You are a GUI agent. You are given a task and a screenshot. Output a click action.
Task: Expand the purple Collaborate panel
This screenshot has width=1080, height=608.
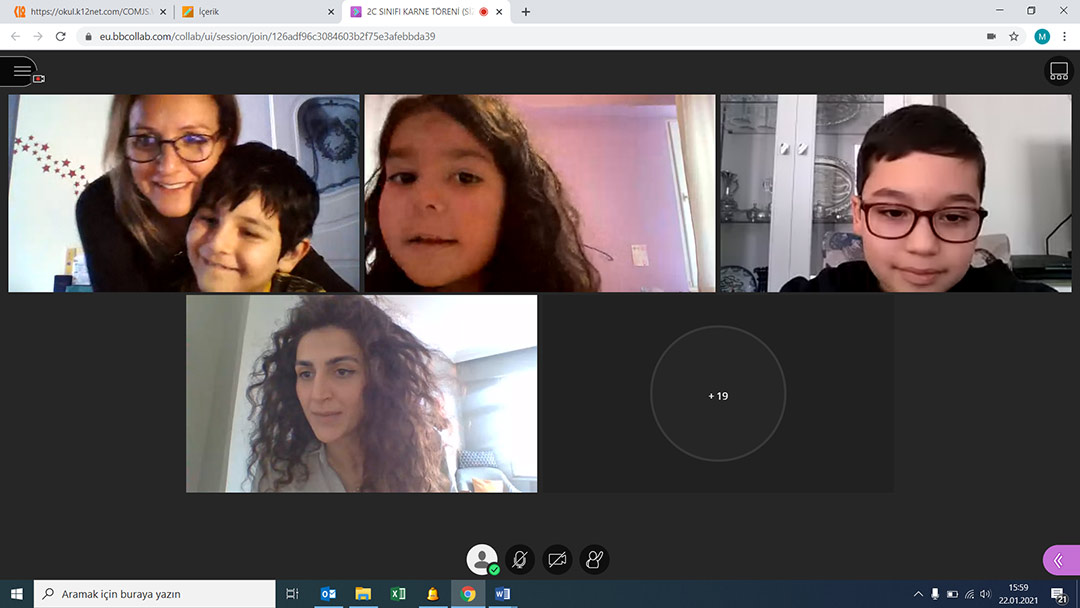pyautogui.click(x=1060, y=560)
